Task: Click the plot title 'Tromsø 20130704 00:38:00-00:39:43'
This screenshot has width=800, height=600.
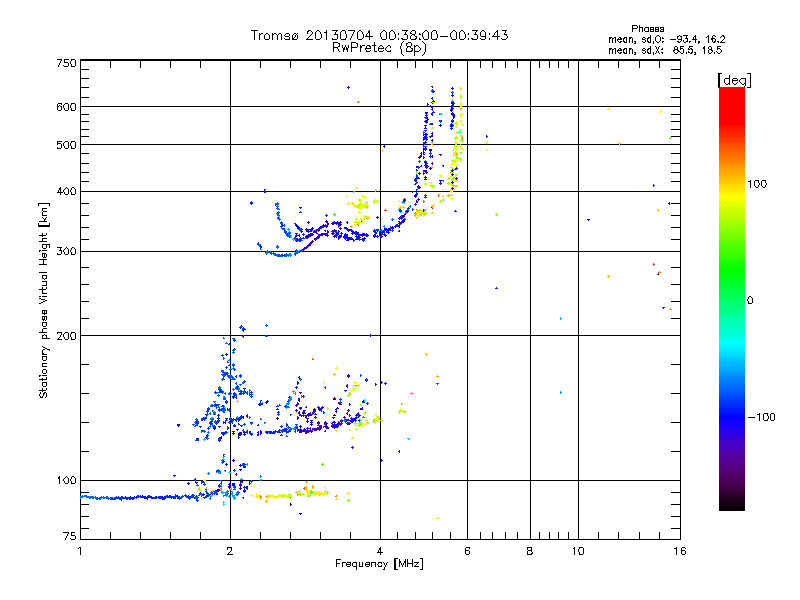Action: click(380, 35)
